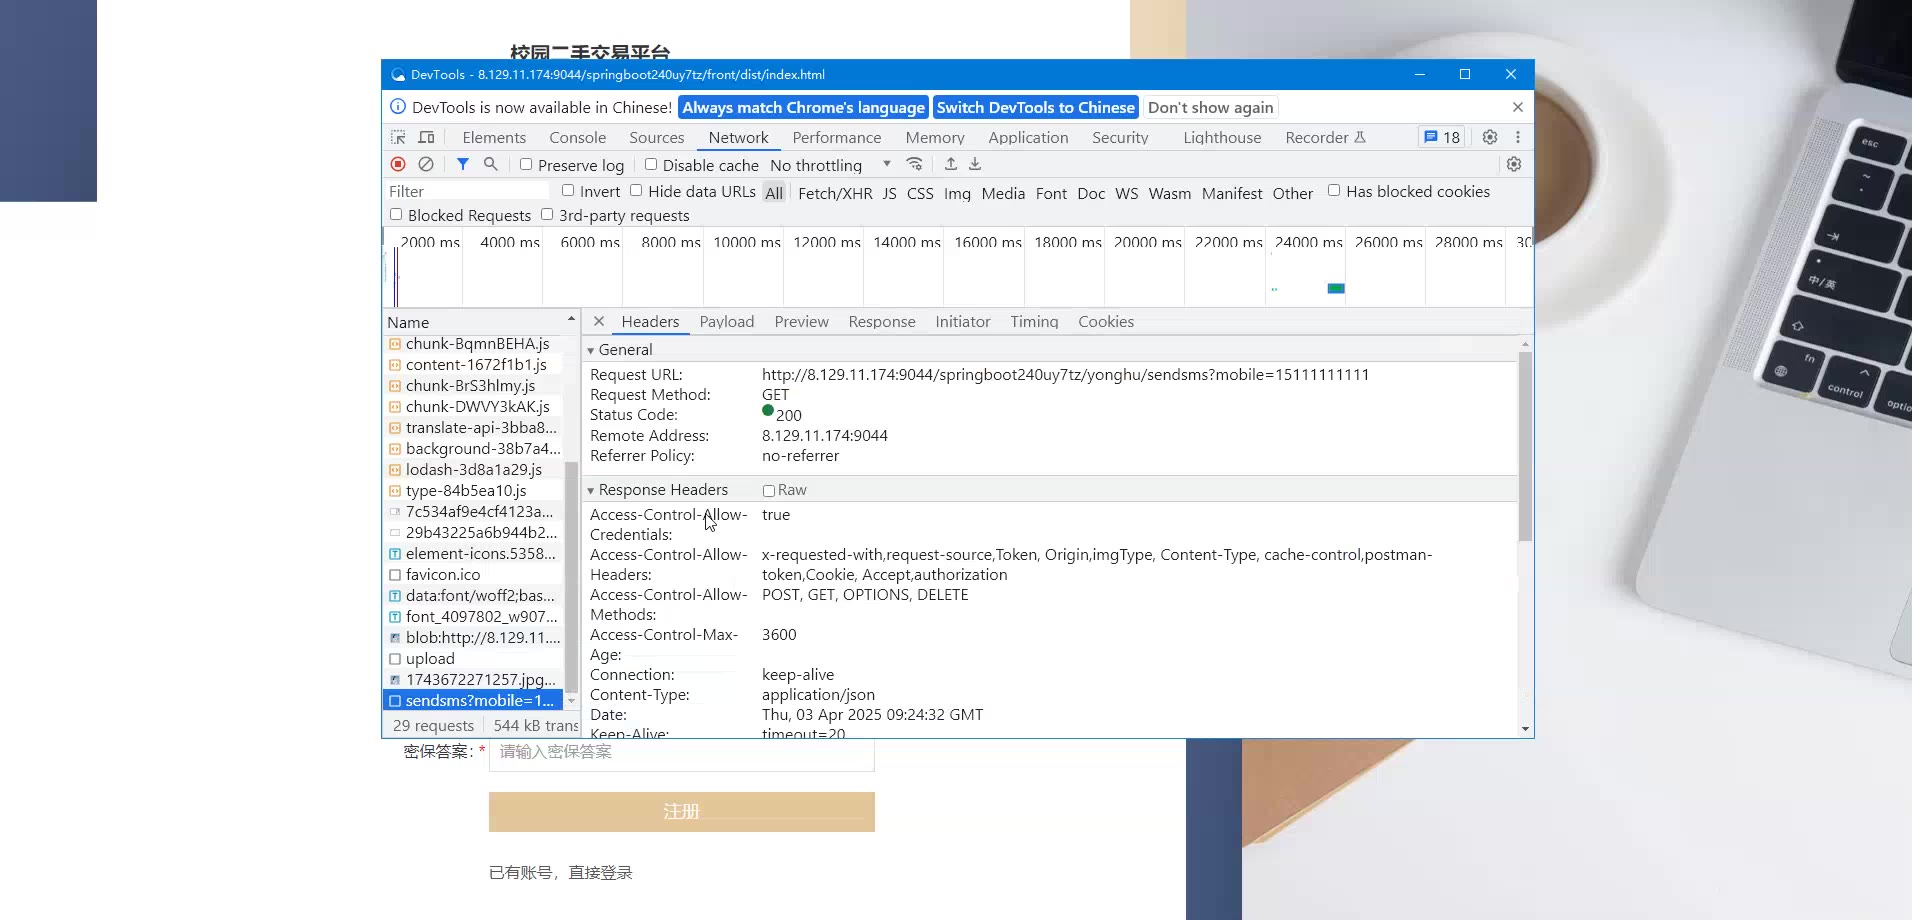Click the export HAR download icon
This screenshot has height=920, width=1912.
click(x=975, y=164)
